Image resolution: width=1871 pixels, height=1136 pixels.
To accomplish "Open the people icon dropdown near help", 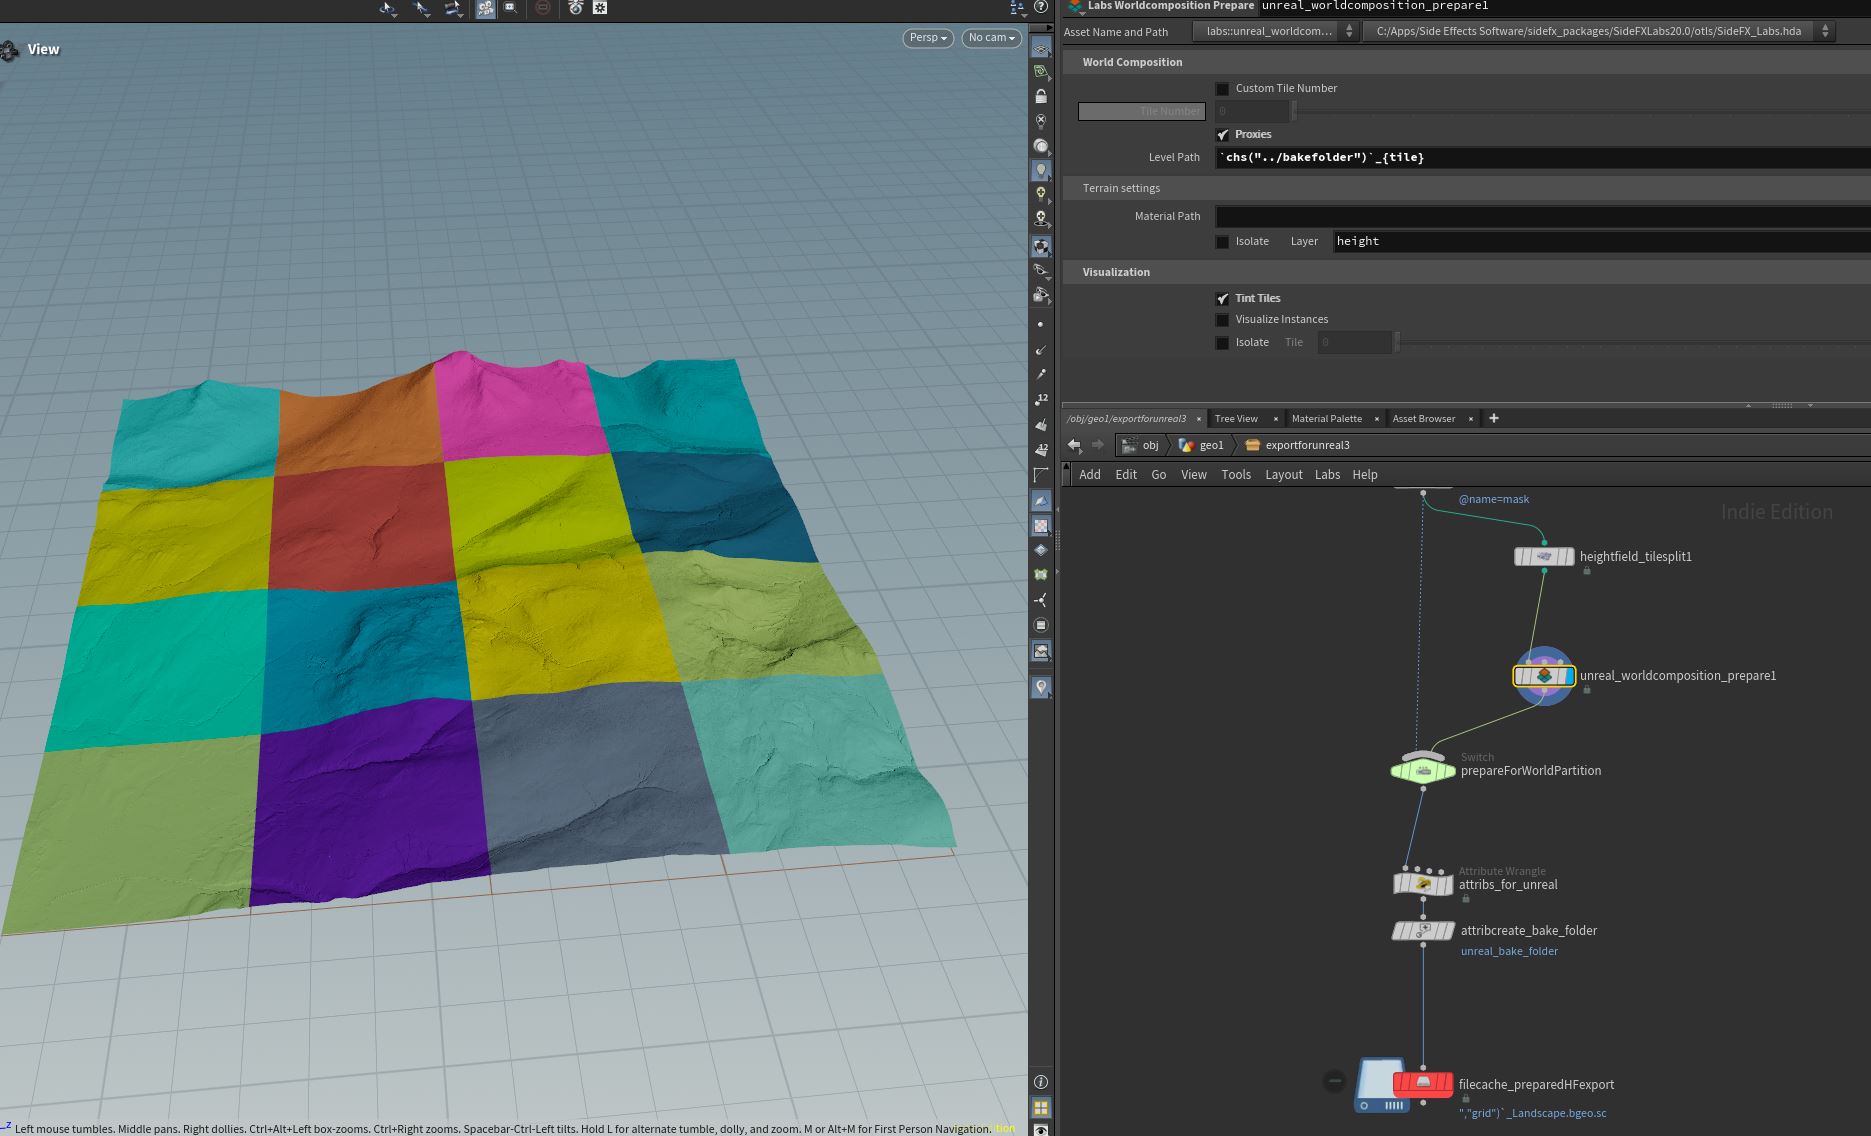I will [x=1018, y=8].
